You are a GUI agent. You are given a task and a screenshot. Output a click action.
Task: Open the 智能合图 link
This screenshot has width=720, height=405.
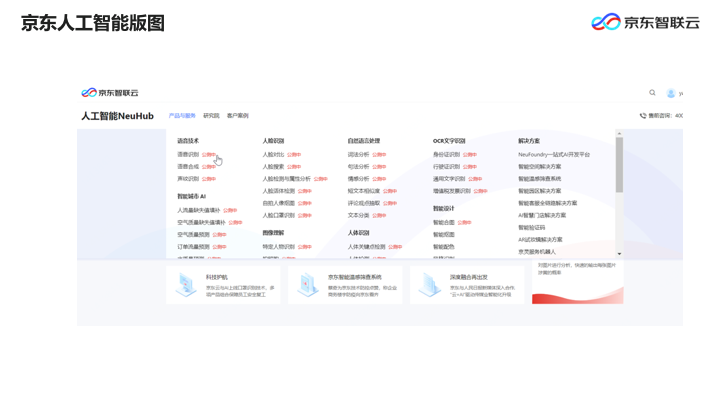(x=444, y=223)
